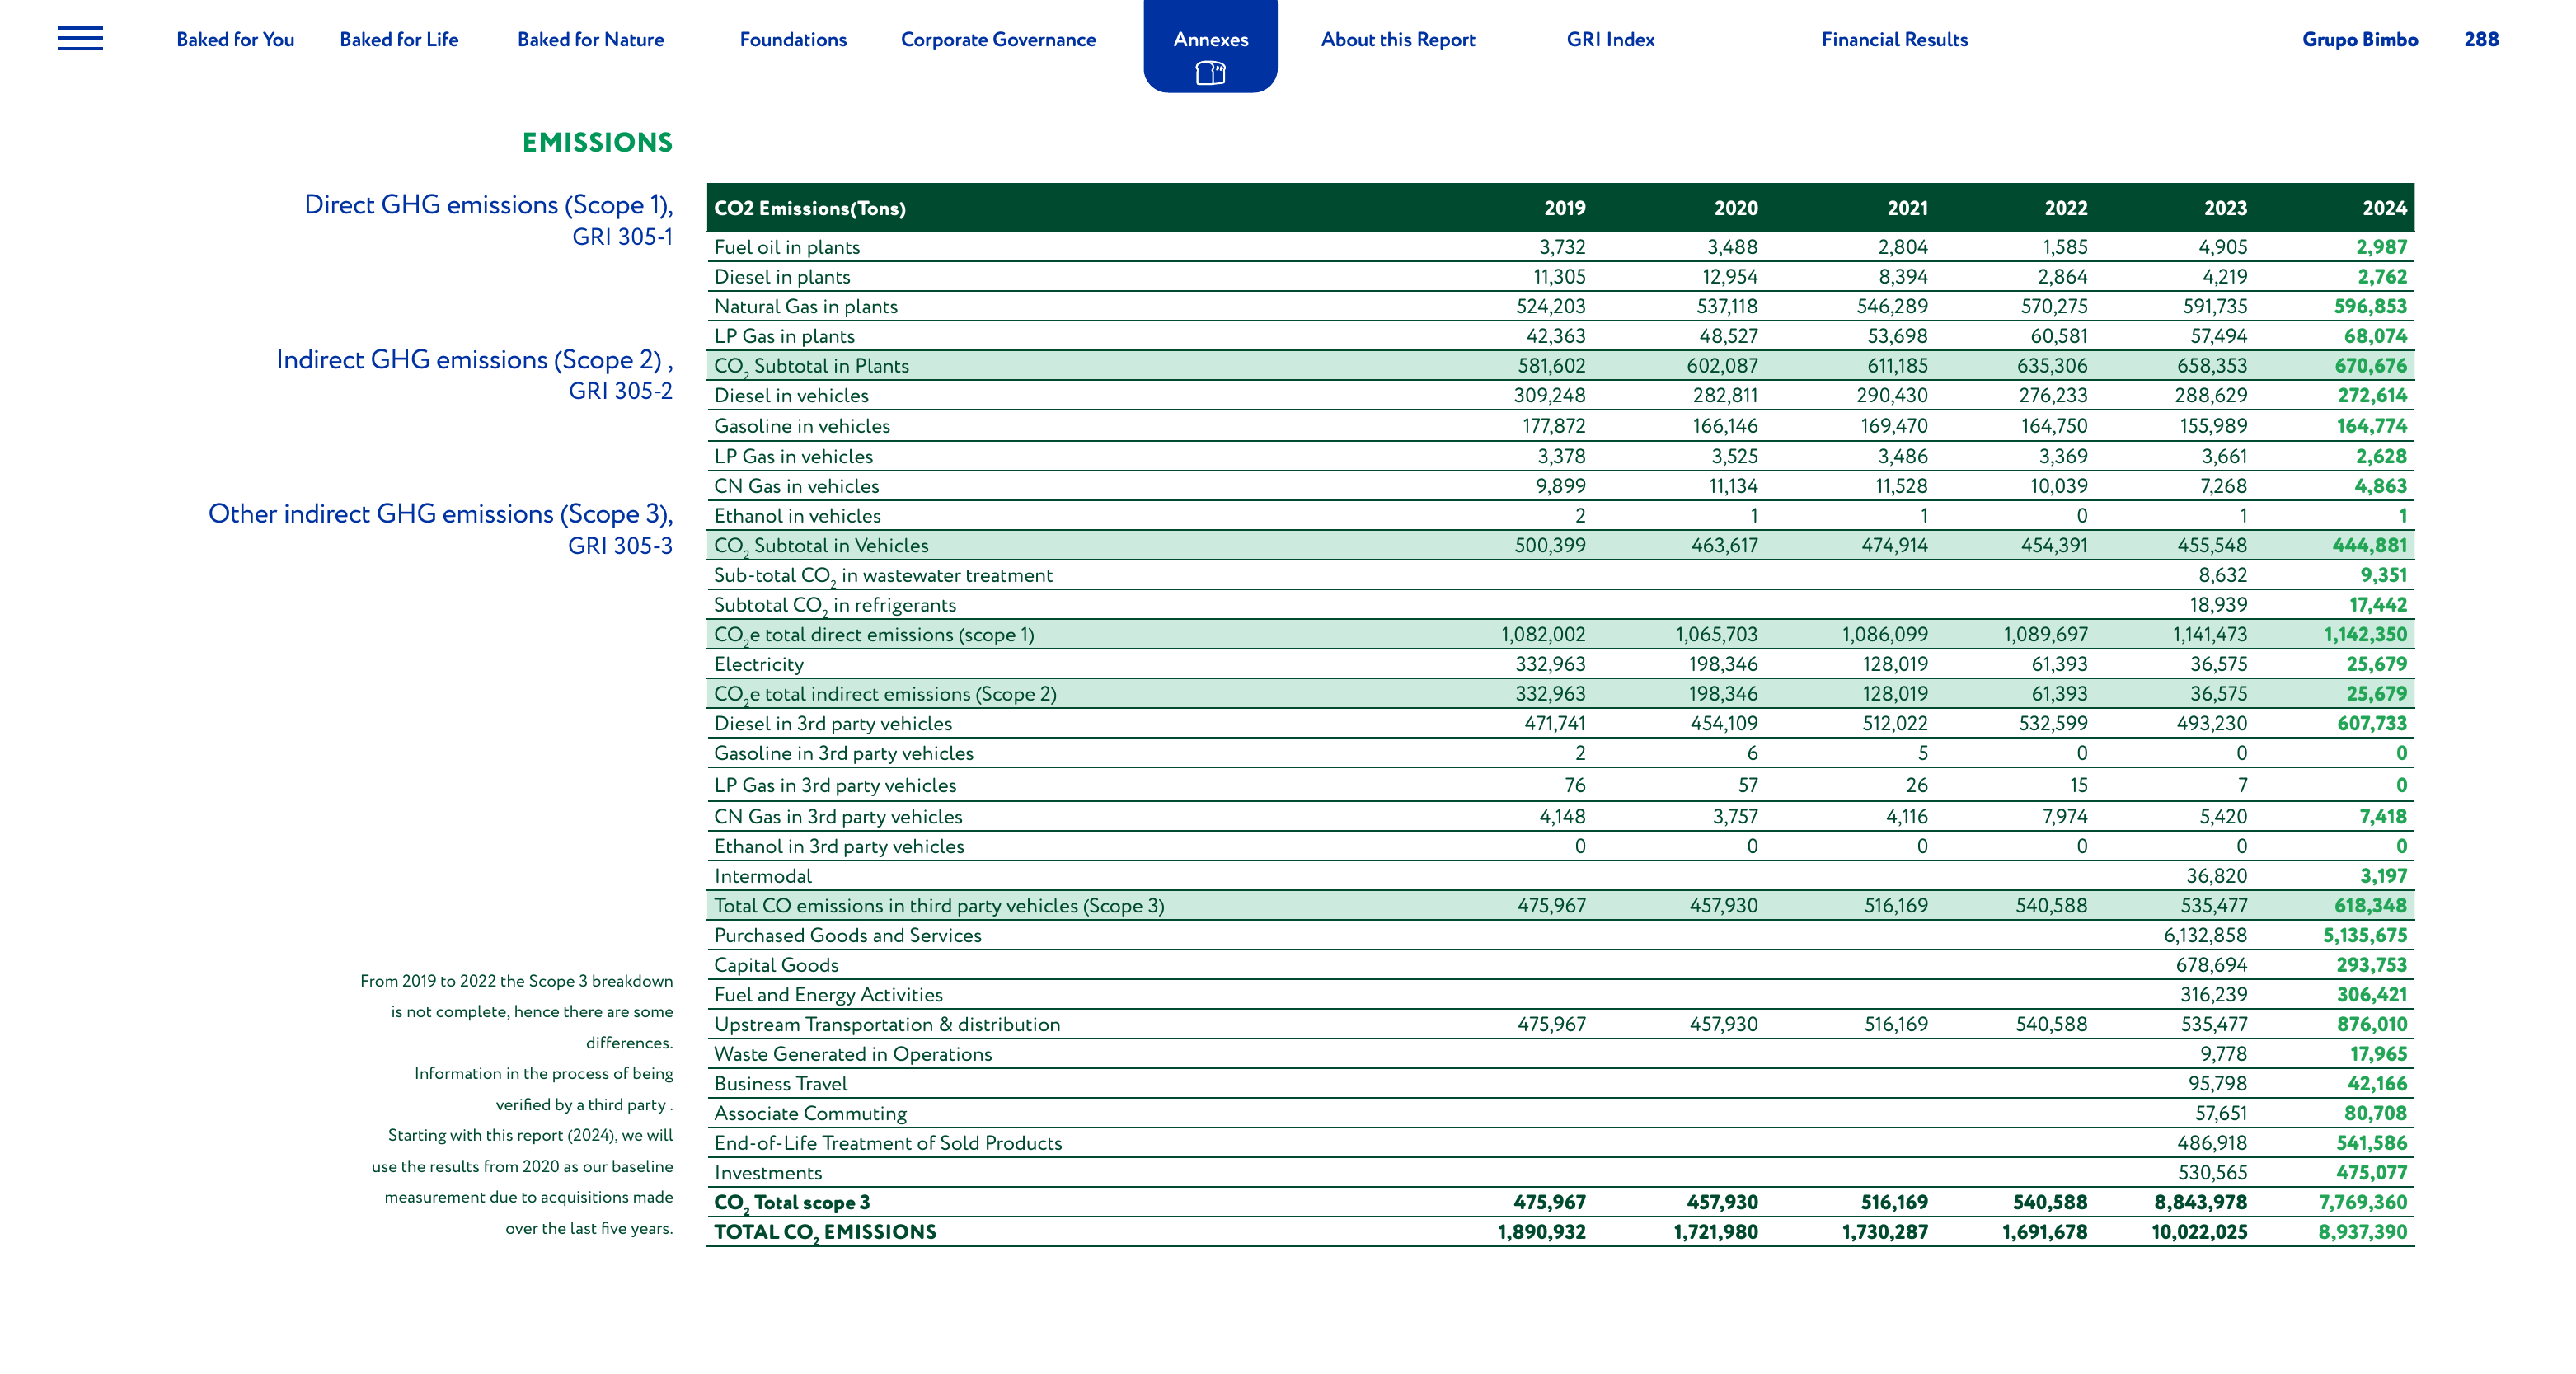Image resolution: width=2576 pixels, height=1374 pixels.
Task: Select Fuel and Energy Activities label
Action: pos(828,995)
